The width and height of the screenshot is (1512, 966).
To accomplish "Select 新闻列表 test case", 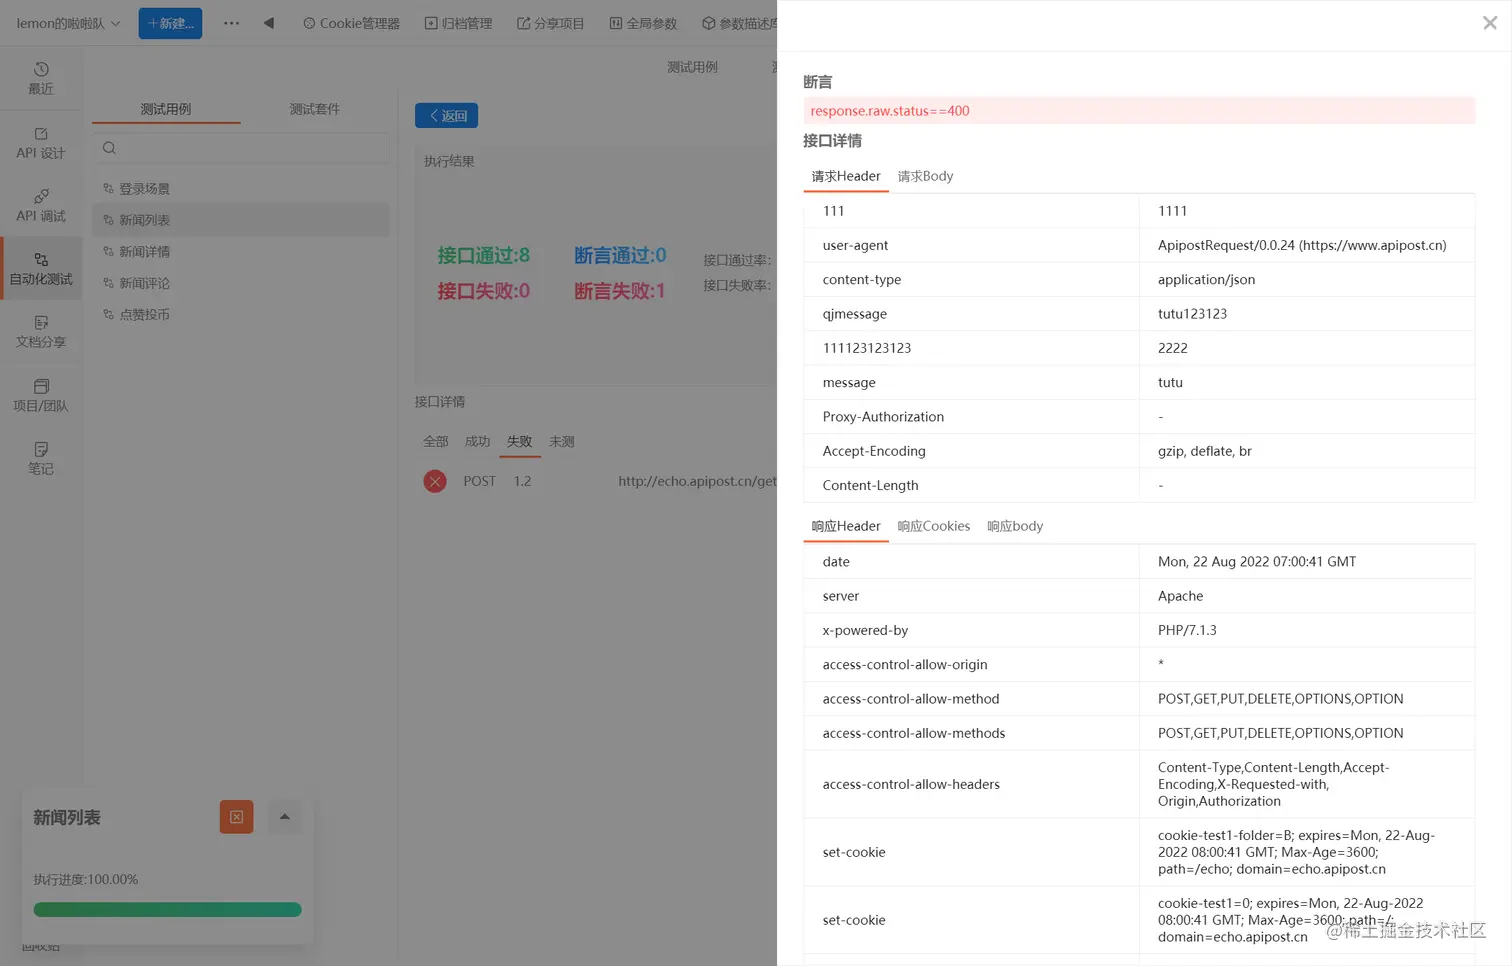I will (241, 220).
